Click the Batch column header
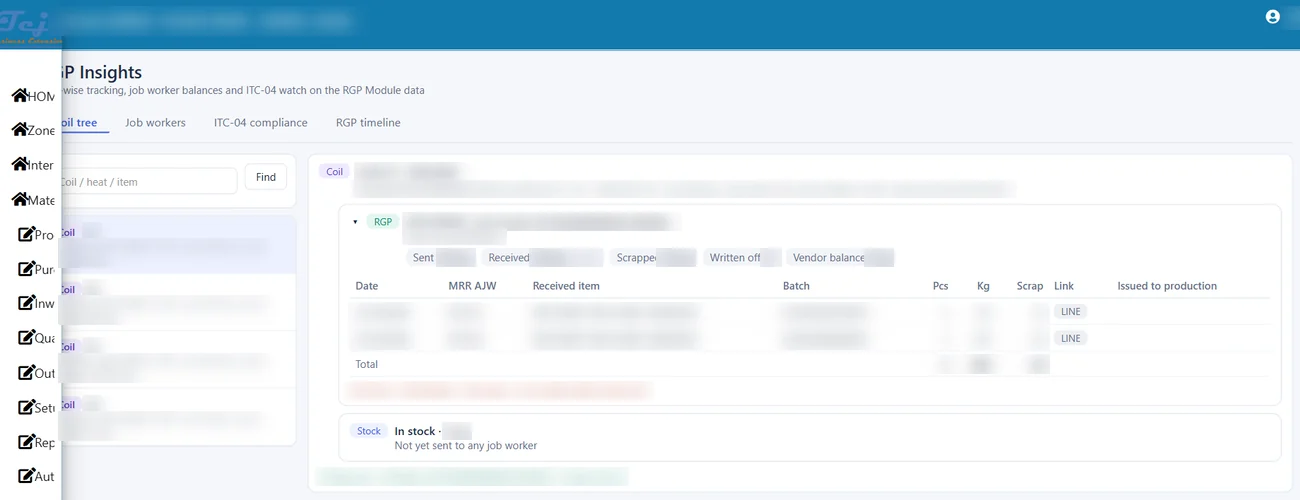The height and width of the screenshot is (500, 1300). click(796, 286)
